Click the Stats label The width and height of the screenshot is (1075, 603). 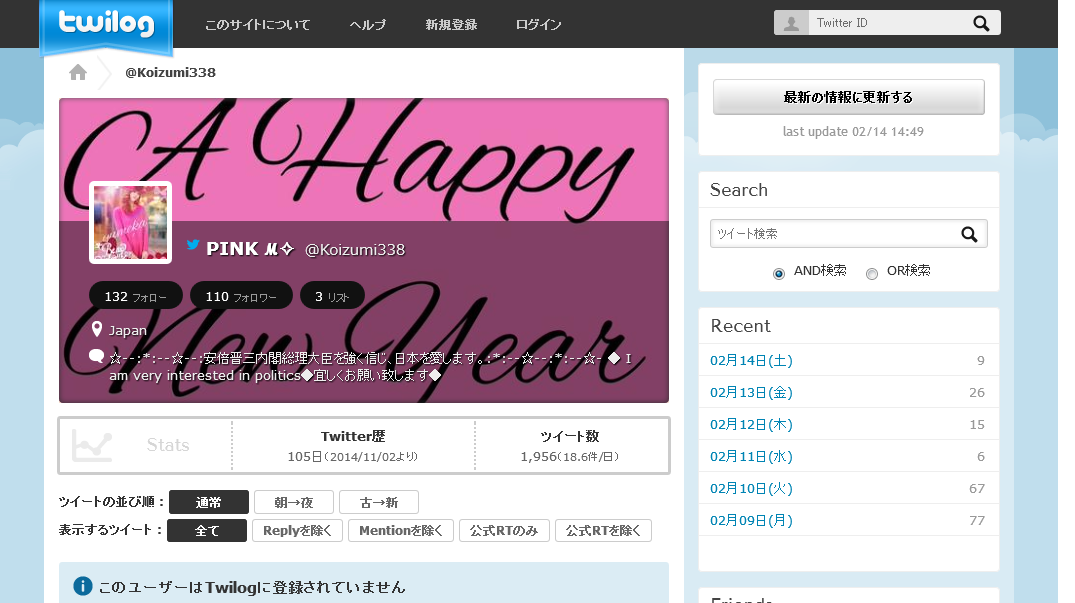(168, 445)
